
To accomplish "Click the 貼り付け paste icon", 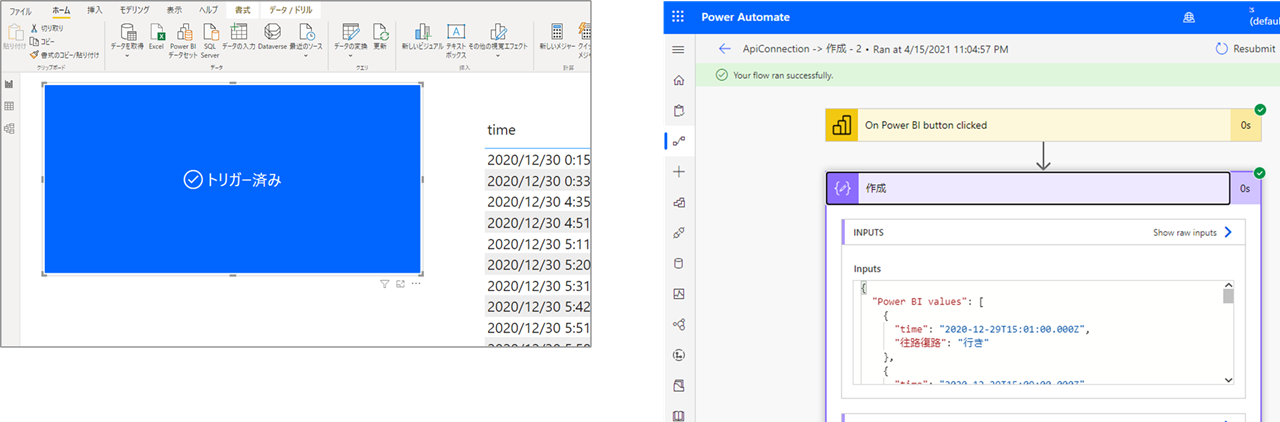I will click(x=15, y=32).
